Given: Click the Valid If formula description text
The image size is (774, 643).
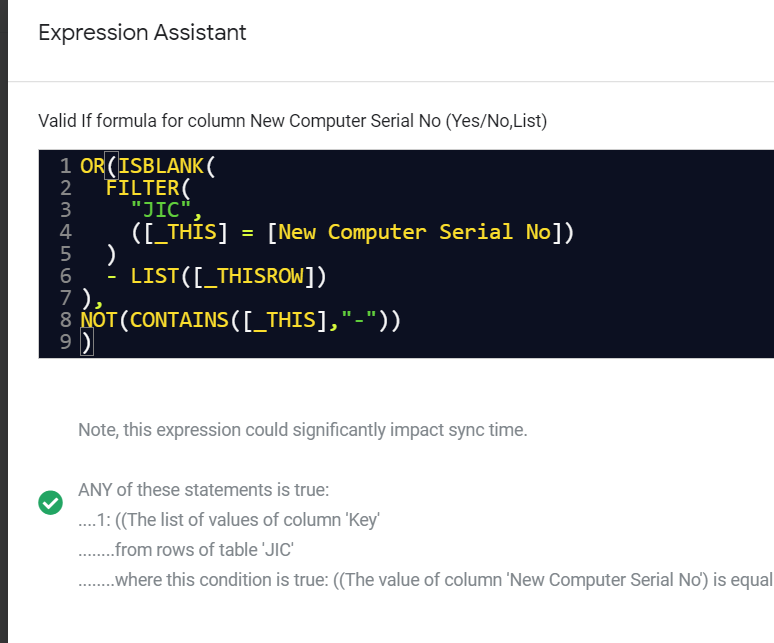Looking at the screenshot, I should tap(293, 121).
